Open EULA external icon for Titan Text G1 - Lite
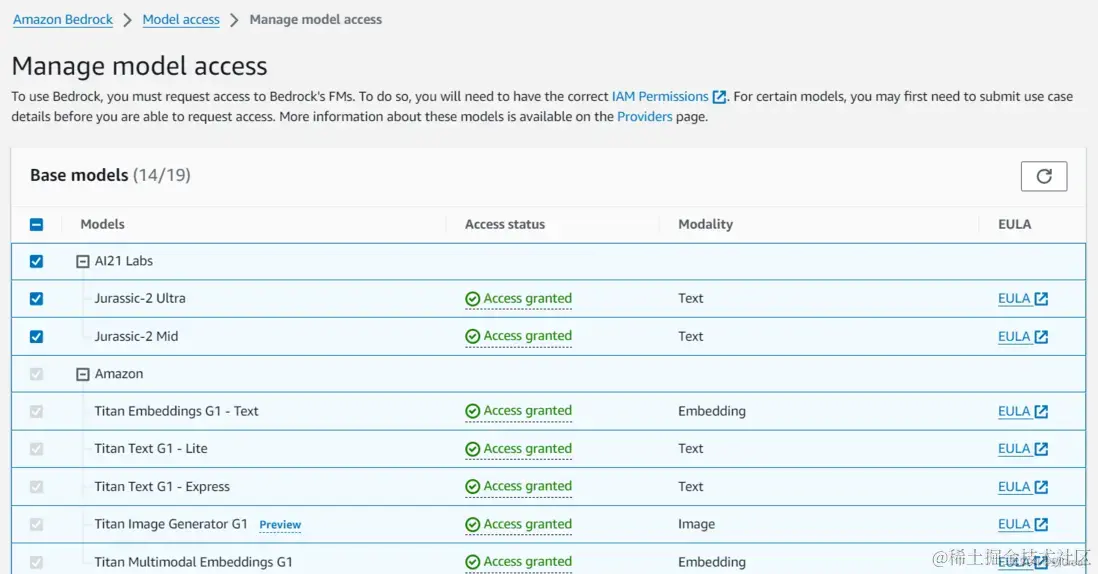 pyautogui.click(x=1041, y=449)
